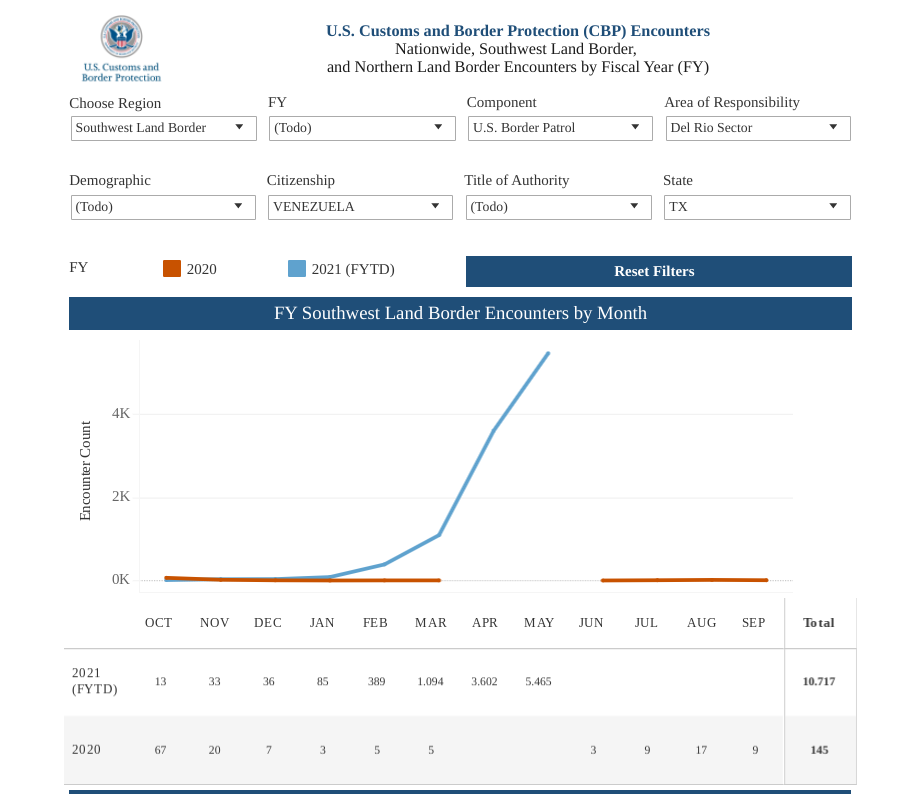Expand the Title of Authority dropdown
The image size is (920, 794).
(559, 207)
